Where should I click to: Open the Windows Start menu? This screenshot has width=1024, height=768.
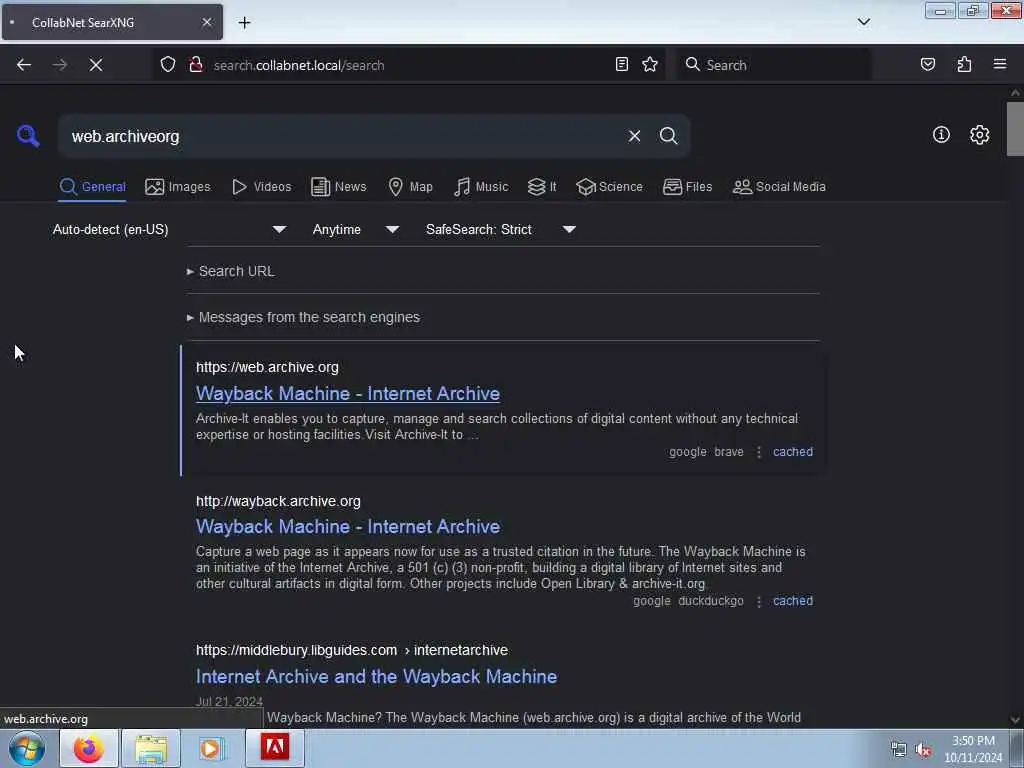(x=27, y=748)
